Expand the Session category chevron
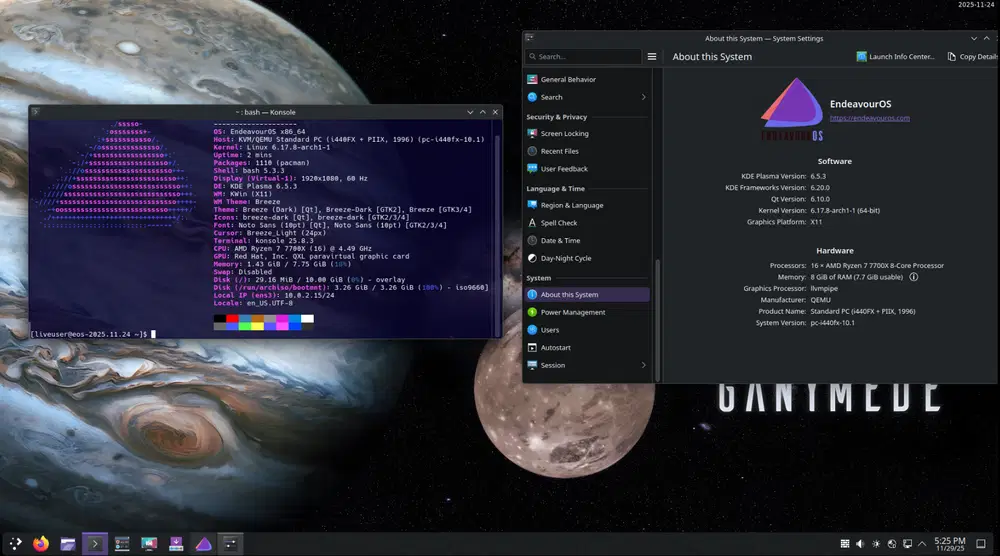Screen dimensions: 1000x556 (643, 365)
